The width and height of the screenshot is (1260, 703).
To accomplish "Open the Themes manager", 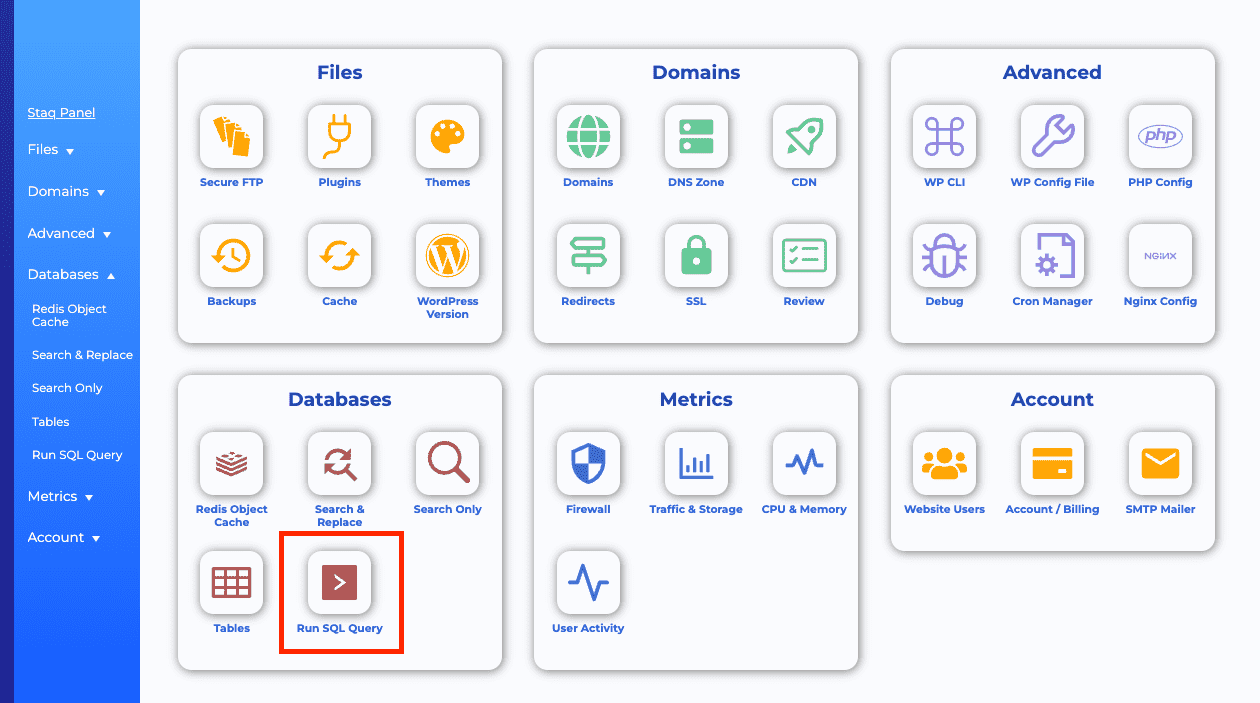I will [x=447, y=137].
